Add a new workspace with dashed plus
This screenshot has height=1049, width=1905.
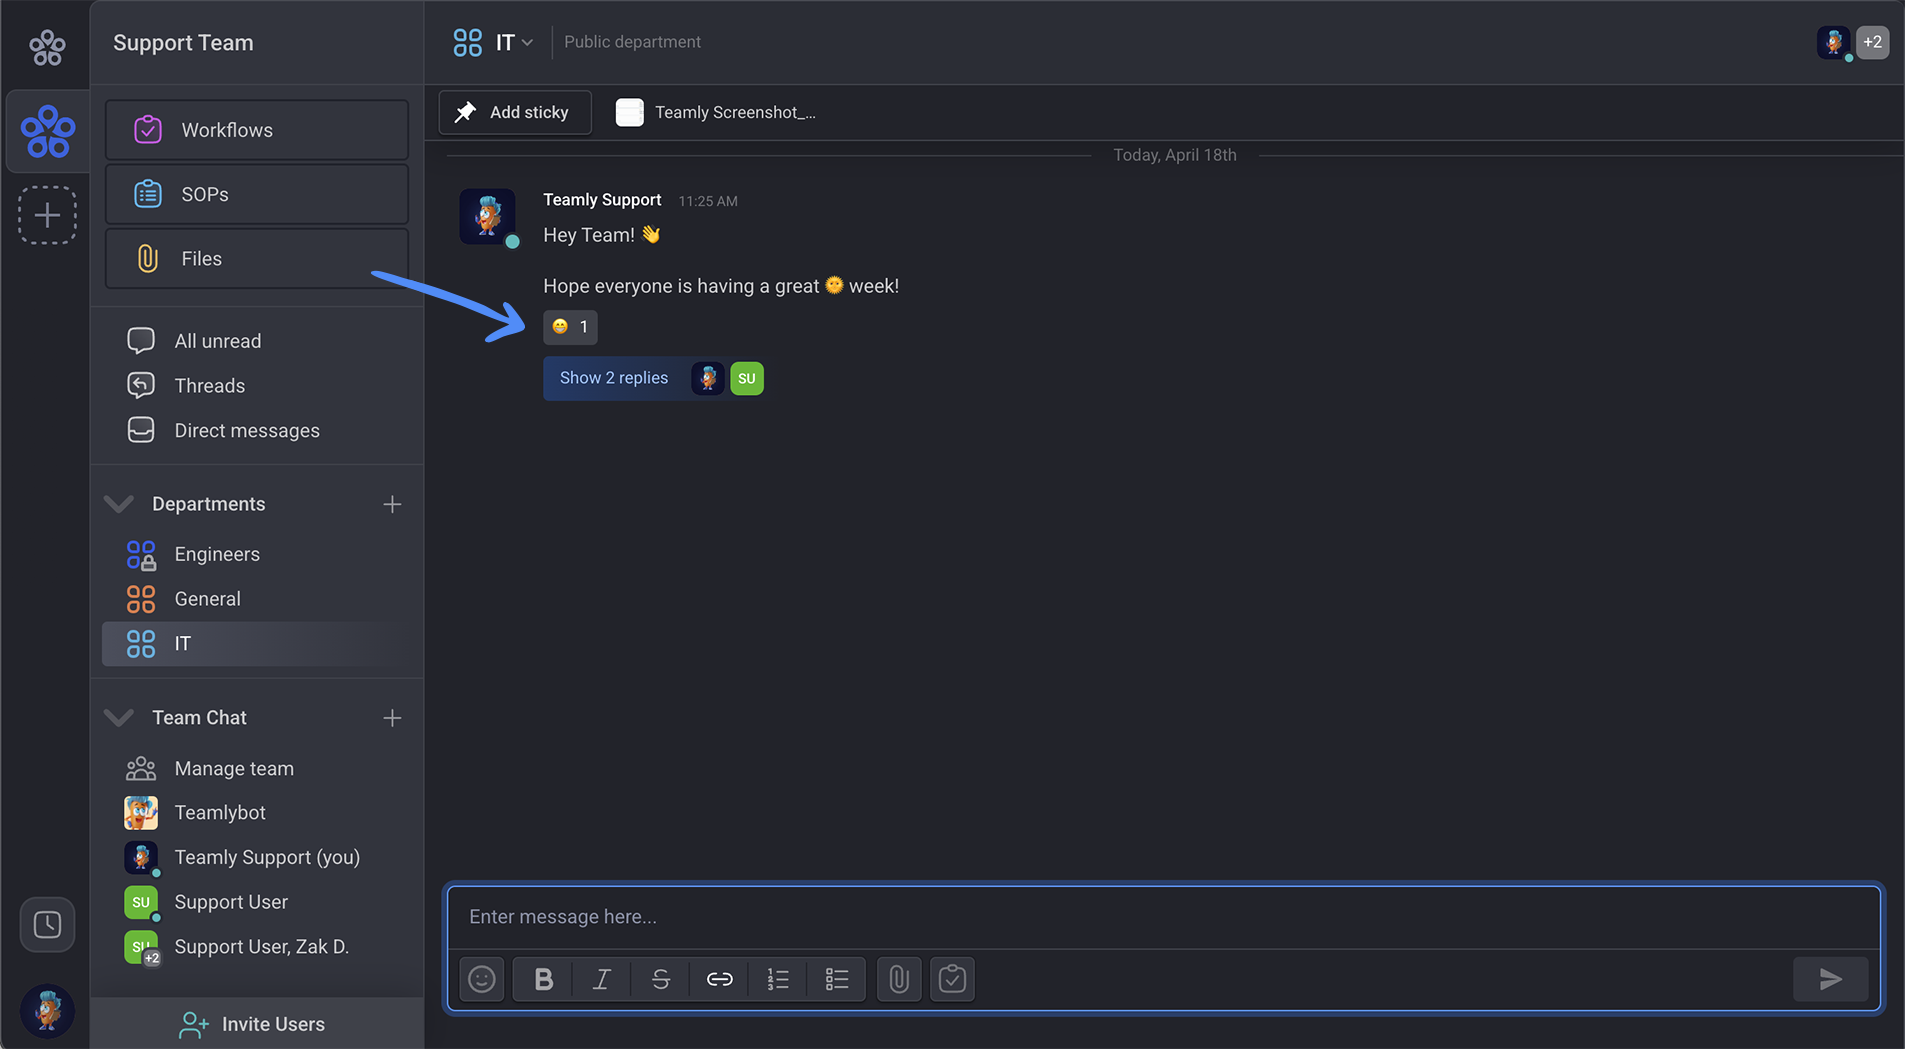point(47,215)
